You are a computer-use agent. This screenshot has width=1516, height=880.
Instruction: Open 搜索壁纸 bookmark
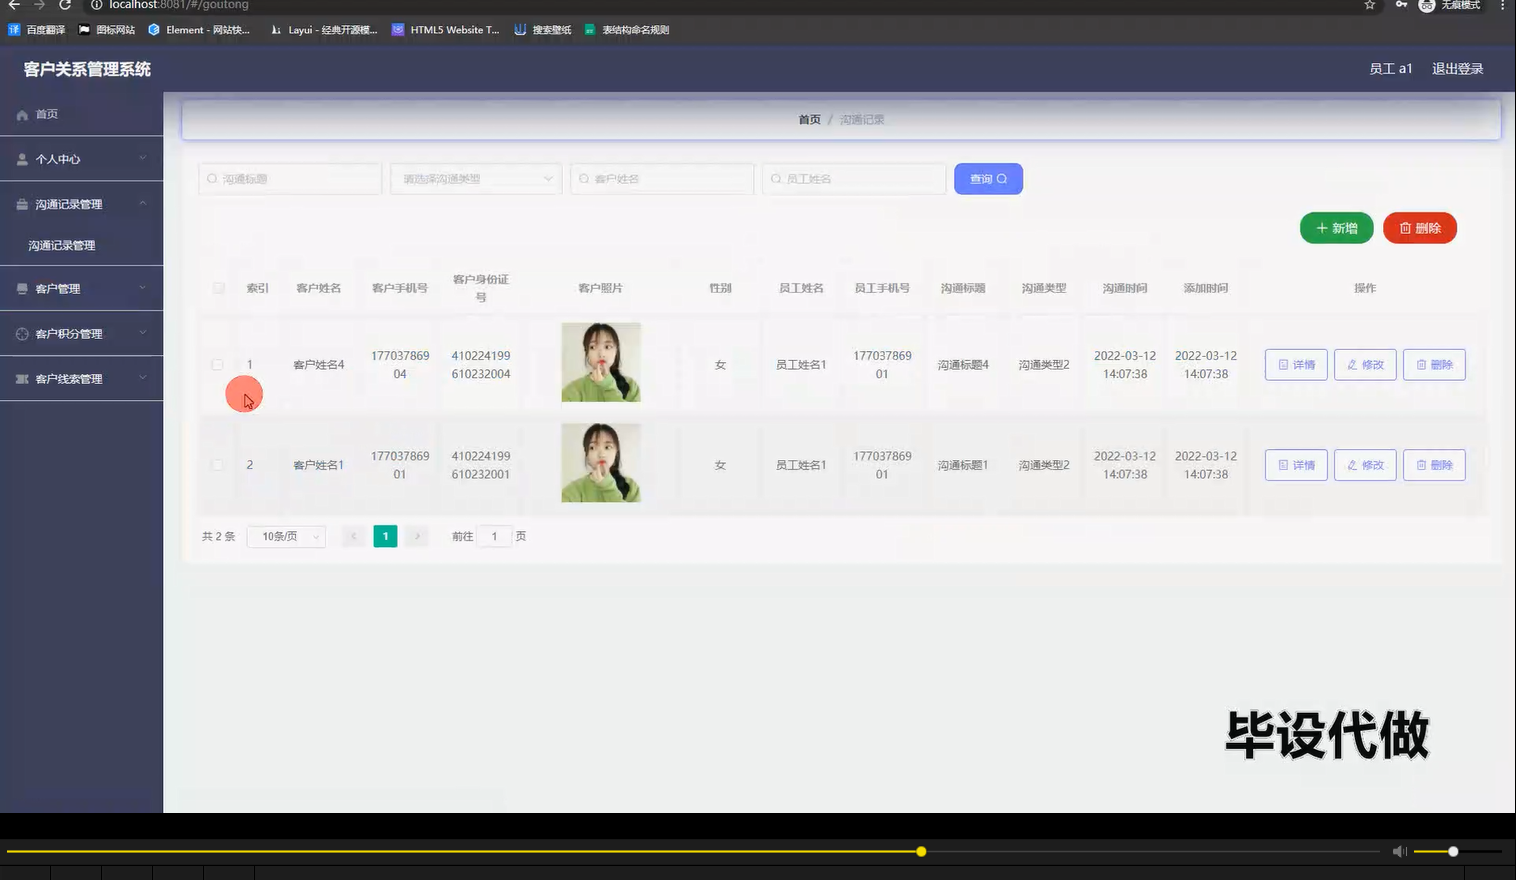[543, 30]
